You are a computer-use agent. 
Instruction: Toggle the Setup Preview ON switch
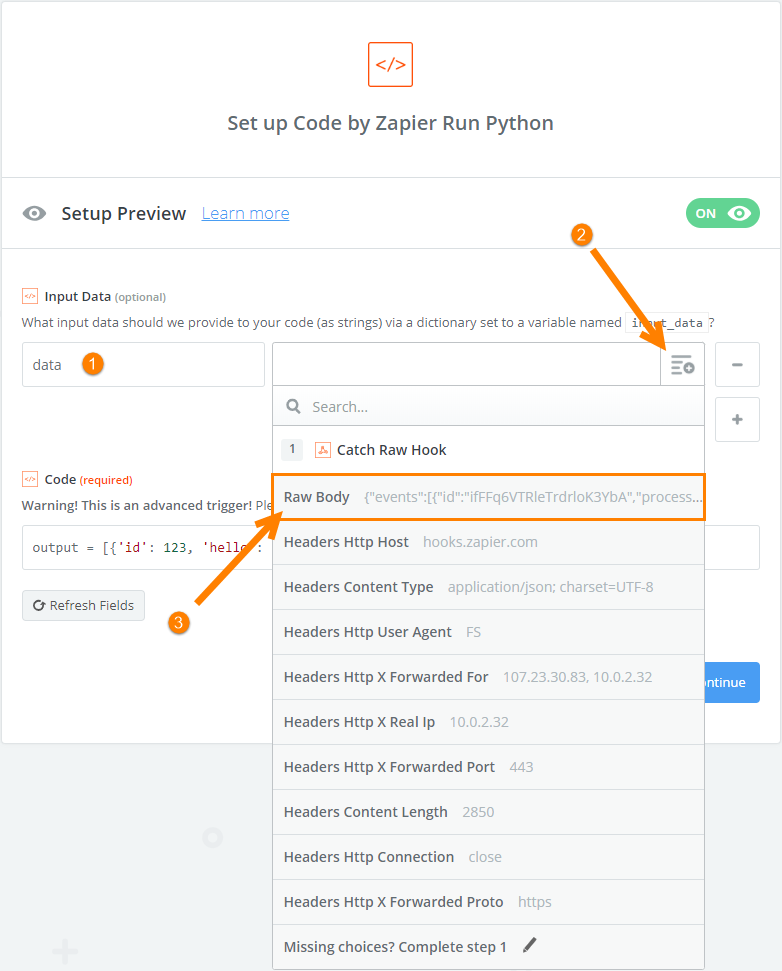(x=723, y=213)
